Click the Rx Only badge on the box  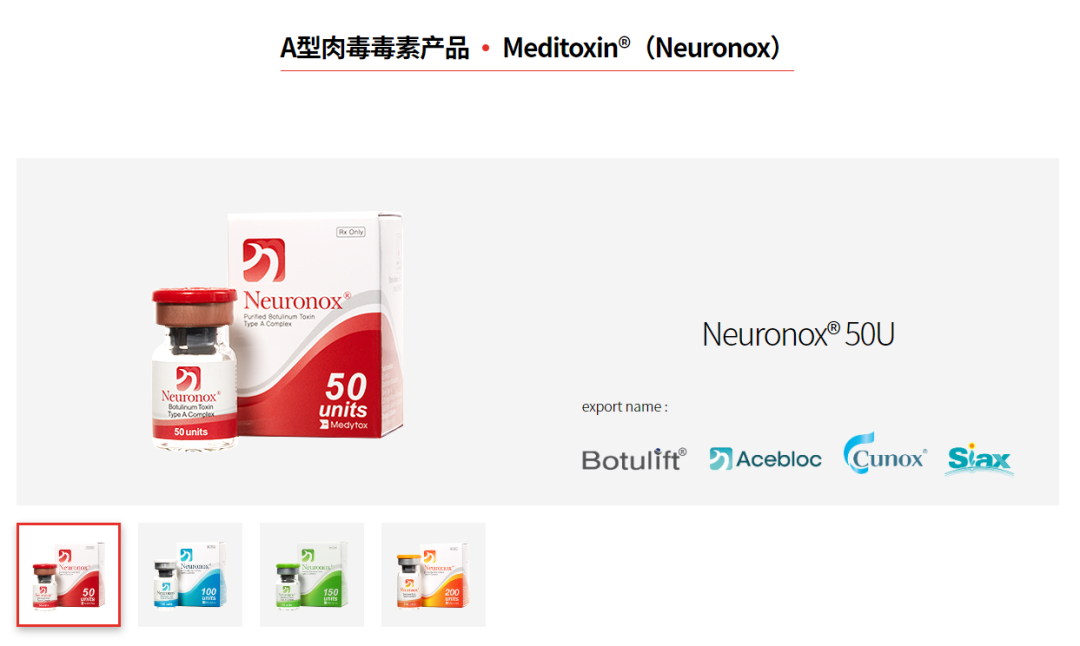pyautogui.click(x=351, y=232)
